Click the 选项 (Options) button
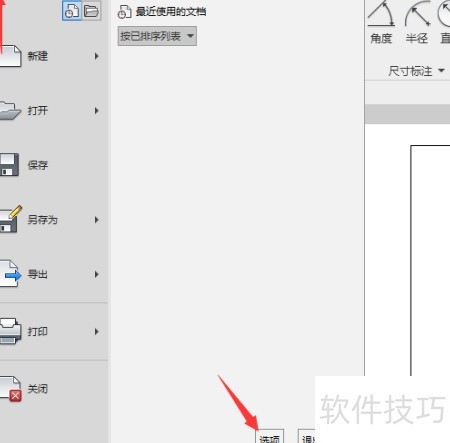The image size is (450, 443). pyautogui.click(x=270, y=437)
